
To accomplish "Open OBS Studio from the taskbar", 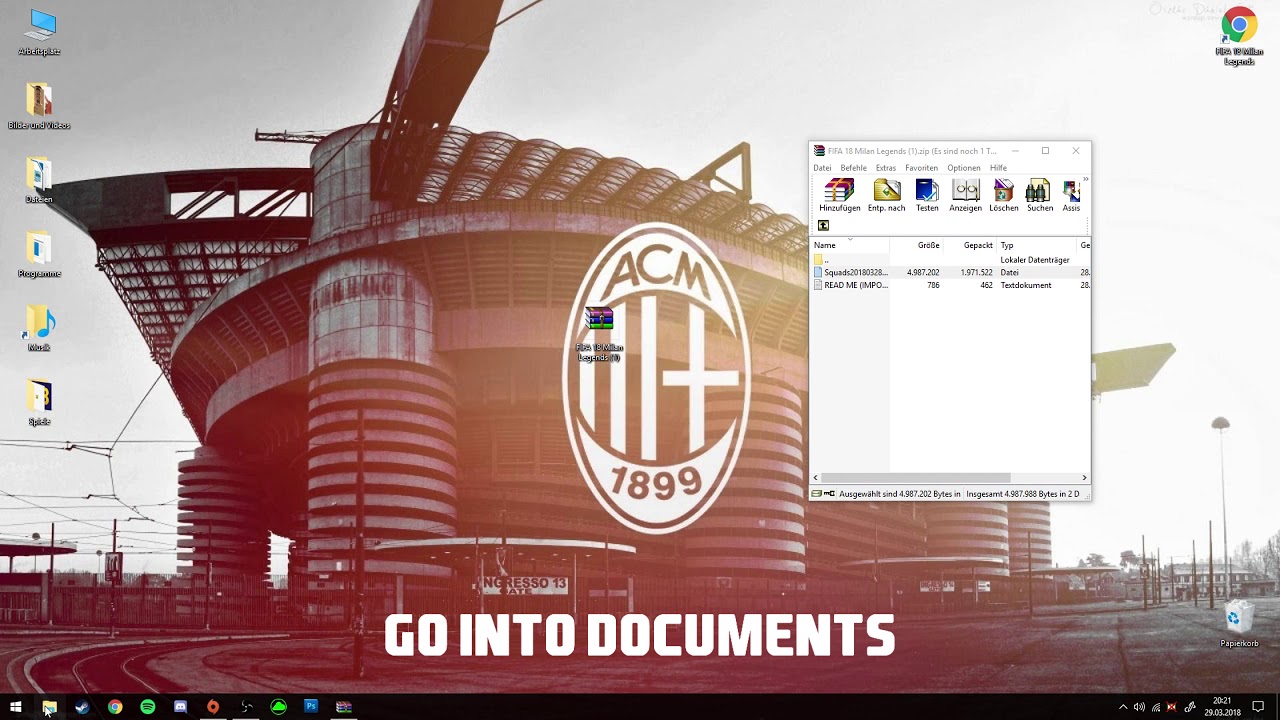I will coord(246,707).
